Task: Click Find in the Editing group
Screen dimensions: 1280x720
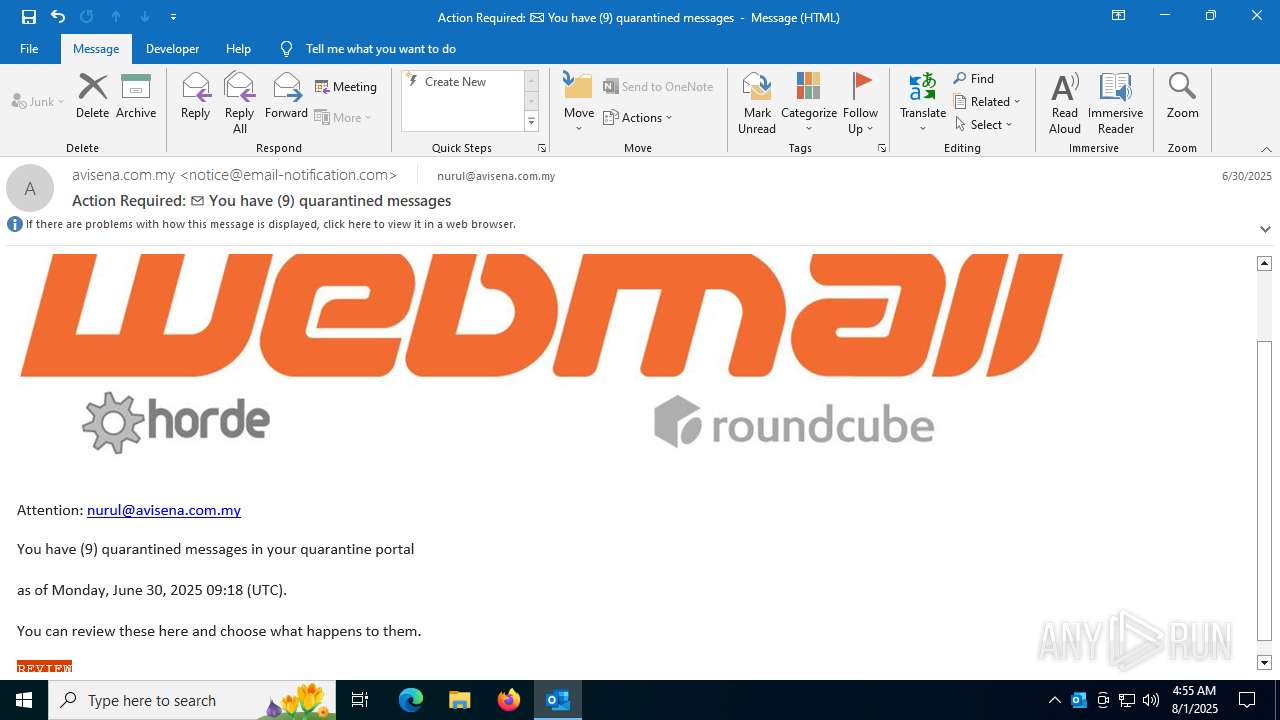Action: click(974, 78)
